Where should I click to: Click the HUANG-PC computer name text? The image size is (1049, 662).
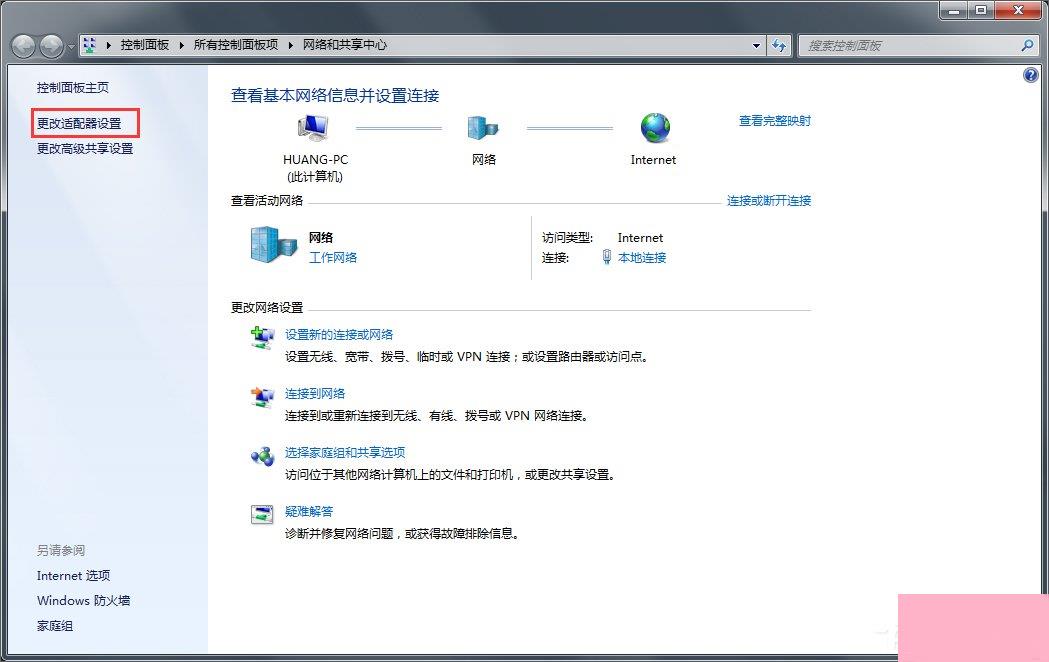click(x=315, y=160)
